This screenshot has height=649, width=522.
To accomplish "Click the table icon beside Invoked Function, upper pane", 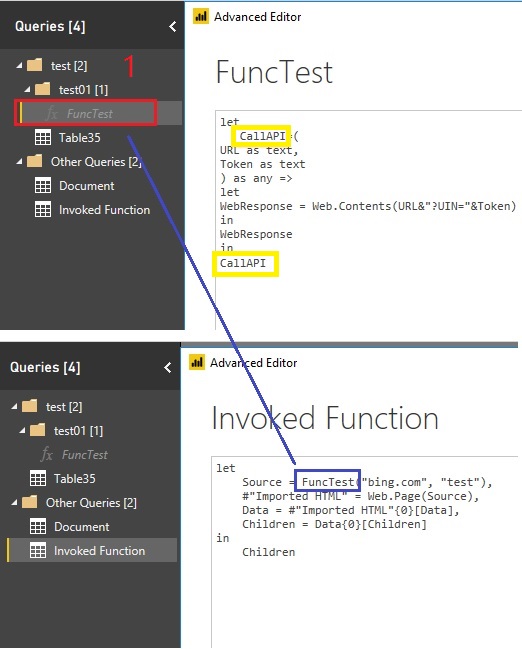I will click(x=43, y=210).
